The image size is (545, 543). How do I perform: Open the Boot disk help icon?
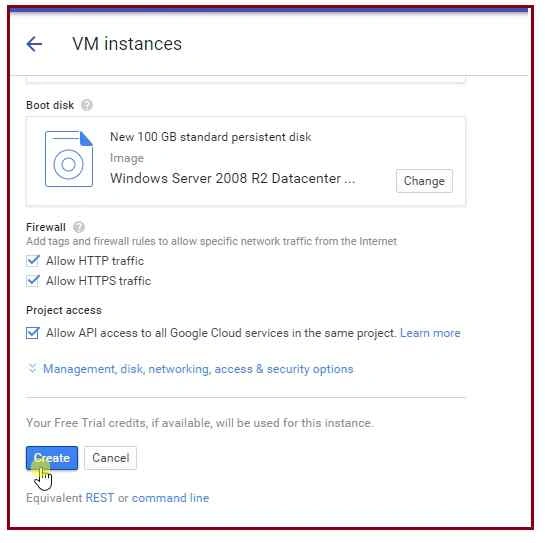click(87, 105)
